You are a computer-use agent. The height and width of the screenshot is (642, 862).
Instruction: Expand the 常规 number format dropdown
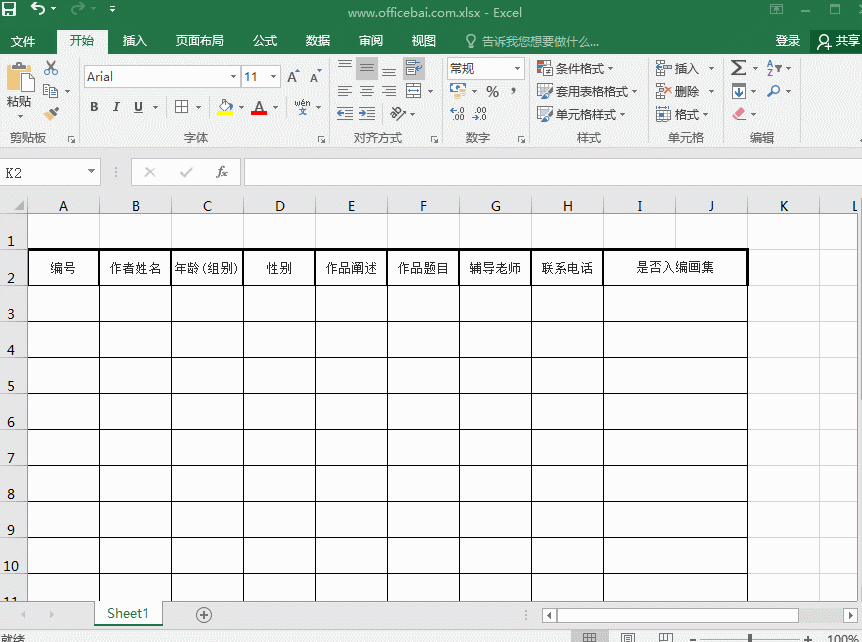517,68
